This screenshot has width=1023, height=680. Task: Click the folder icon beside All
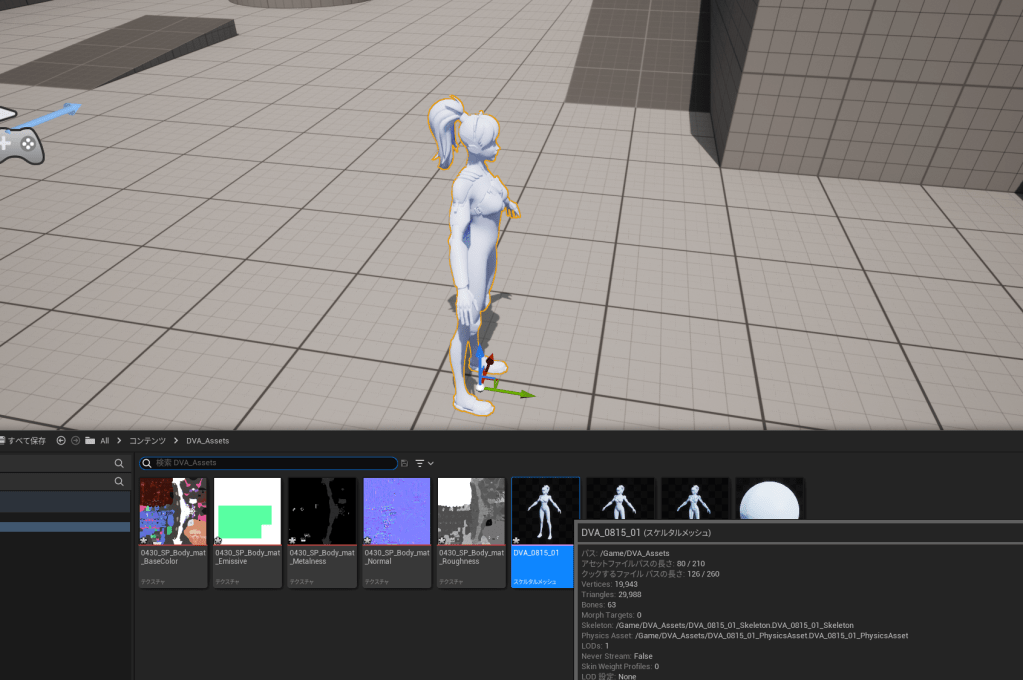pos(90,440)
